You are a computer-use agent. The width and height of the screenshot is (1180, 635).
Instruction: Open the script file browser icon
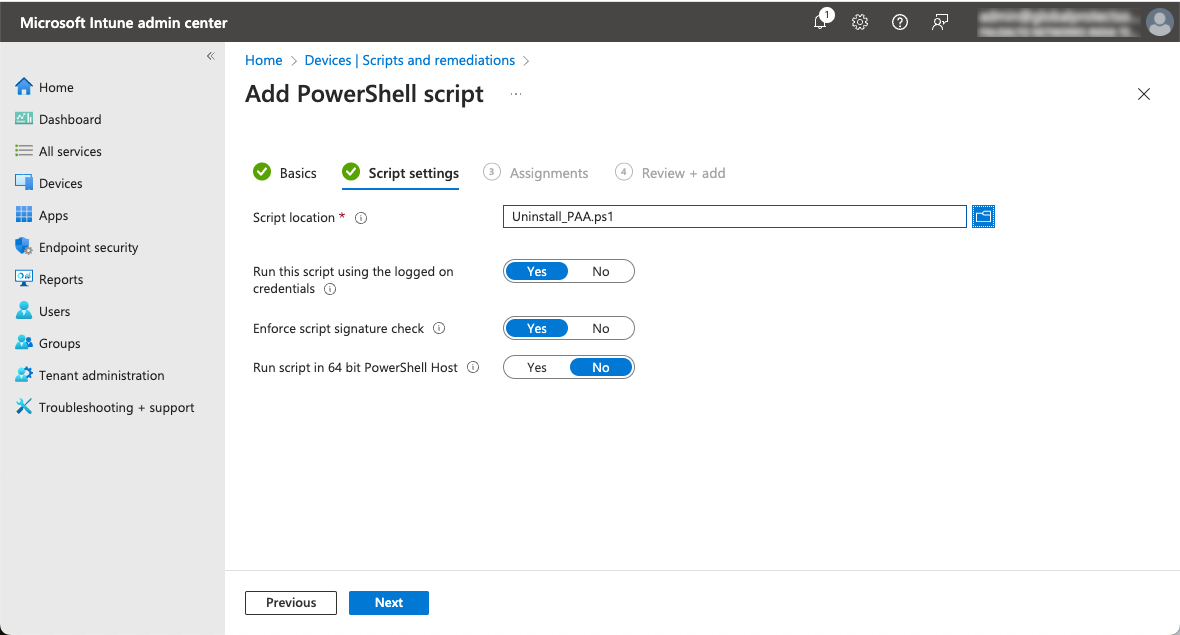pyautogui.click(x=983, y=216)
